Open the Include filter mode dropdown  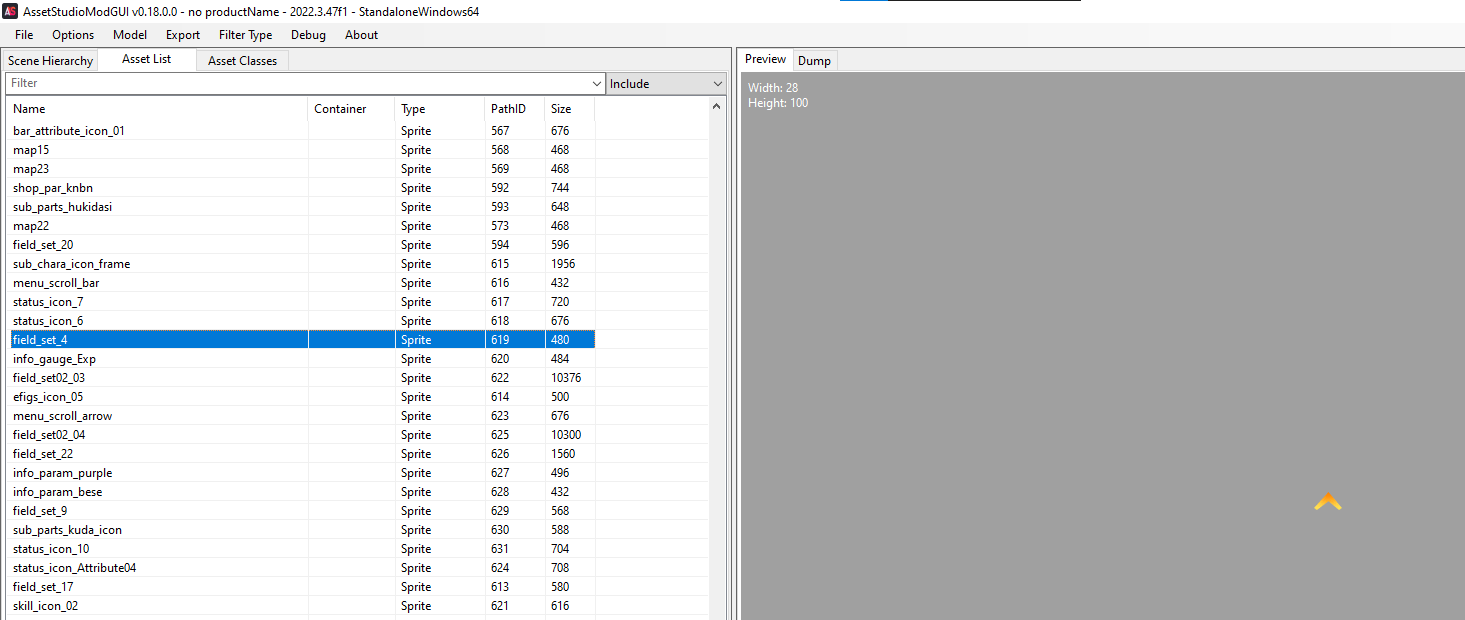click(666, 83)
